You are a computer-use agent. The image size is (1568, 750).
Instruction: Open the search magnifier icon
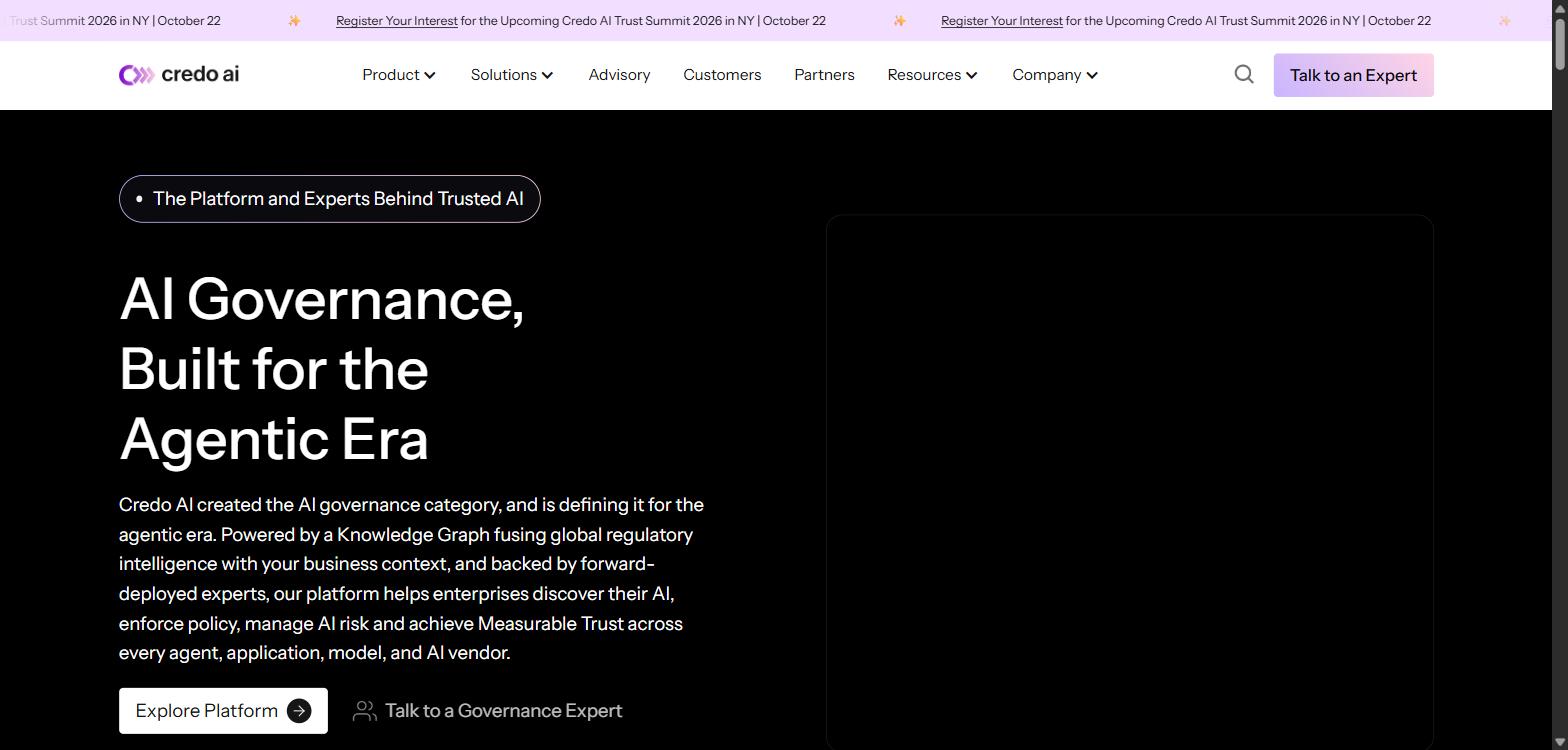pyautogui.click(x=1244, y=75)
